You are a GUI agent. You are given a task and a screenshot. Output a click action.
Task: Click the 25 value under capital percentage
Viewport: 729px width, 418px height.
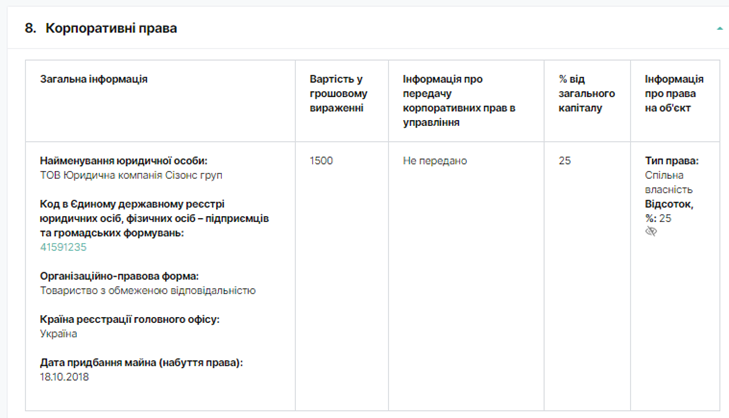[565, 161]
